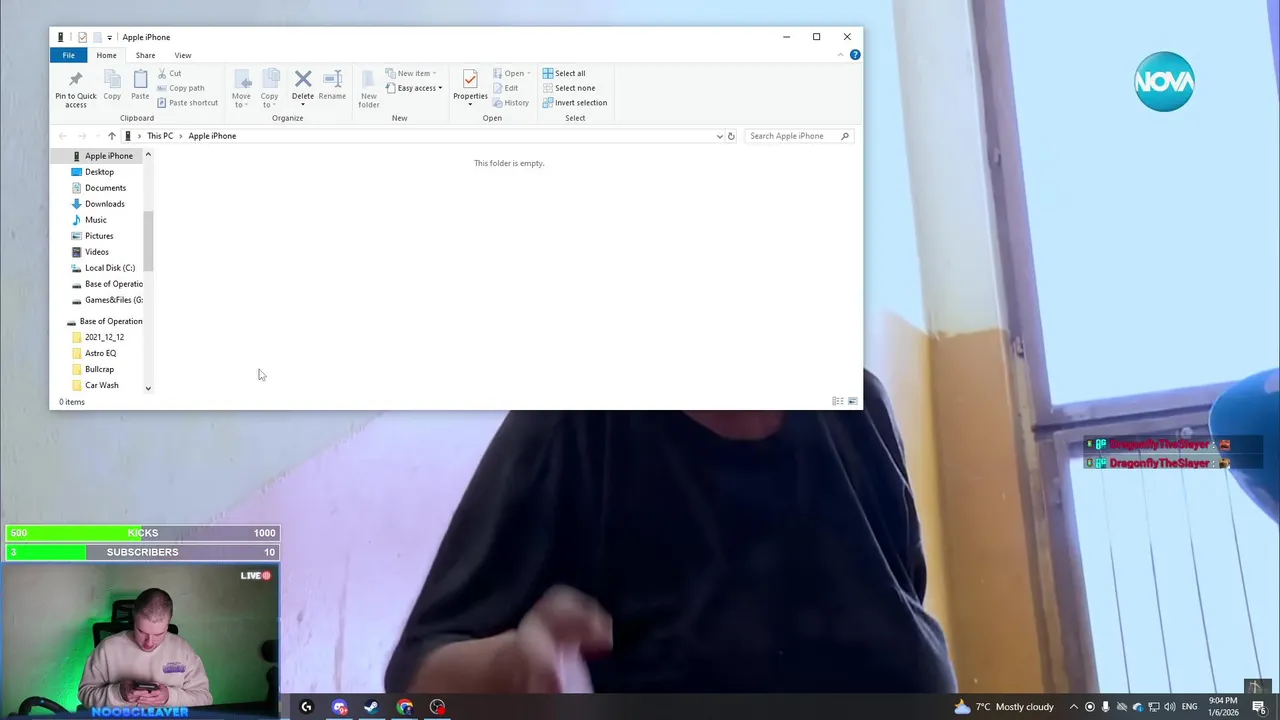Click the Up one level arrow

(x=111, y=136)
